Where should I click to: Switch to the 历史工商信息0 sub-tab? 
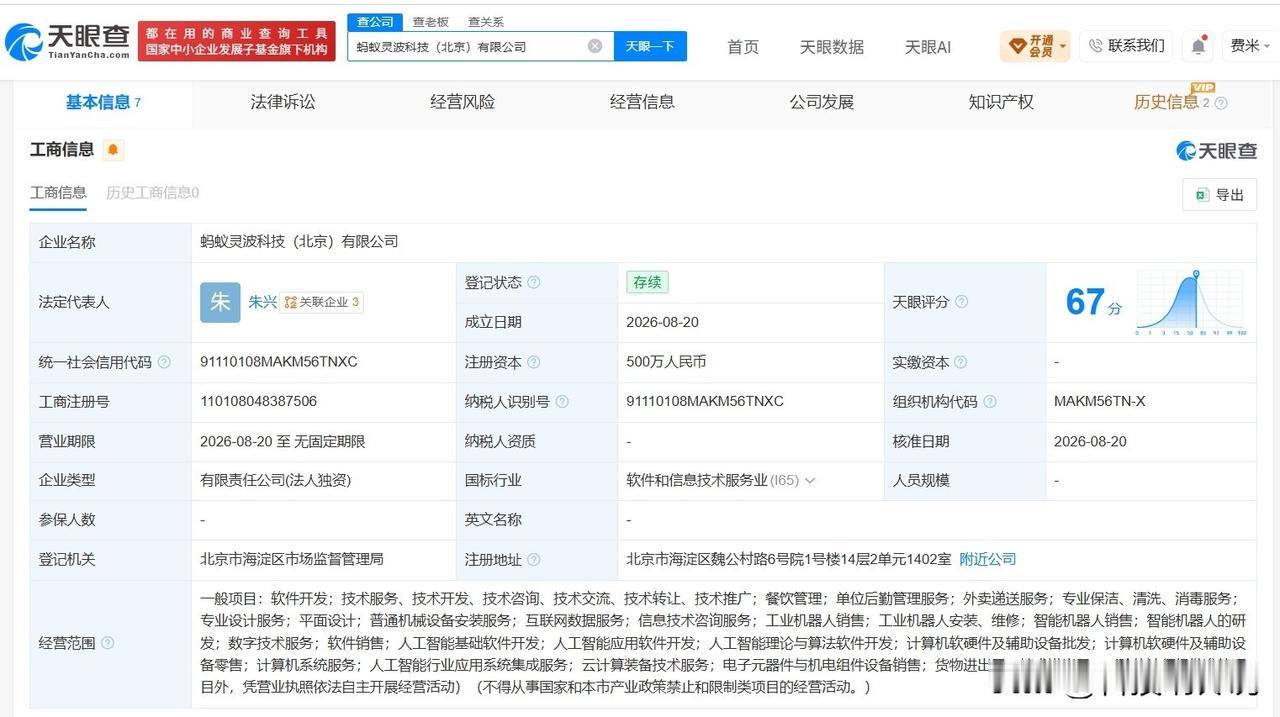coord(153,192)
